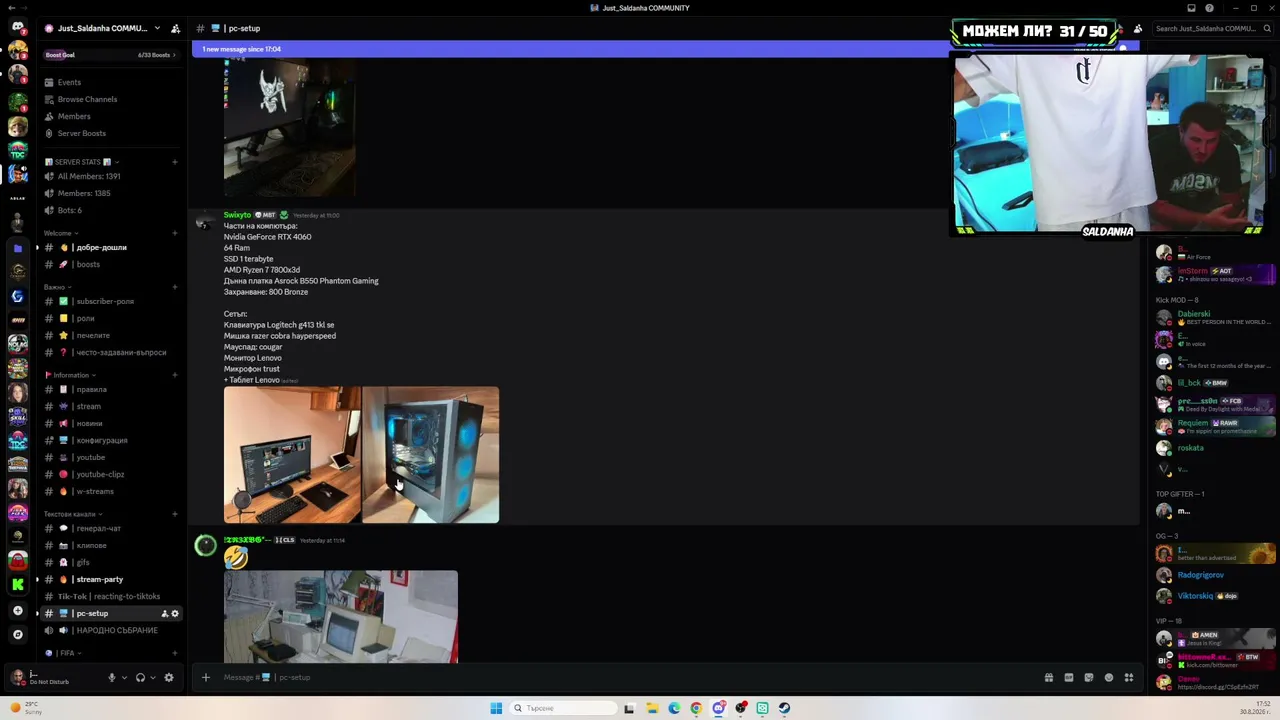Collapse the Текстови канали category

(72, 514)
